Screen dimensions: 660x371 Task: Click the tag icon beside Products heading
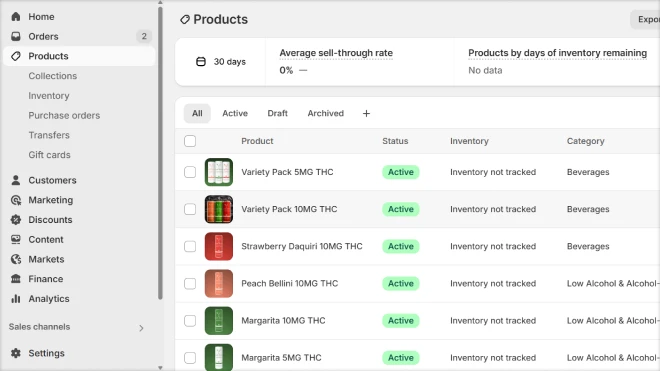pyautogui.click(x=184, y=19)
